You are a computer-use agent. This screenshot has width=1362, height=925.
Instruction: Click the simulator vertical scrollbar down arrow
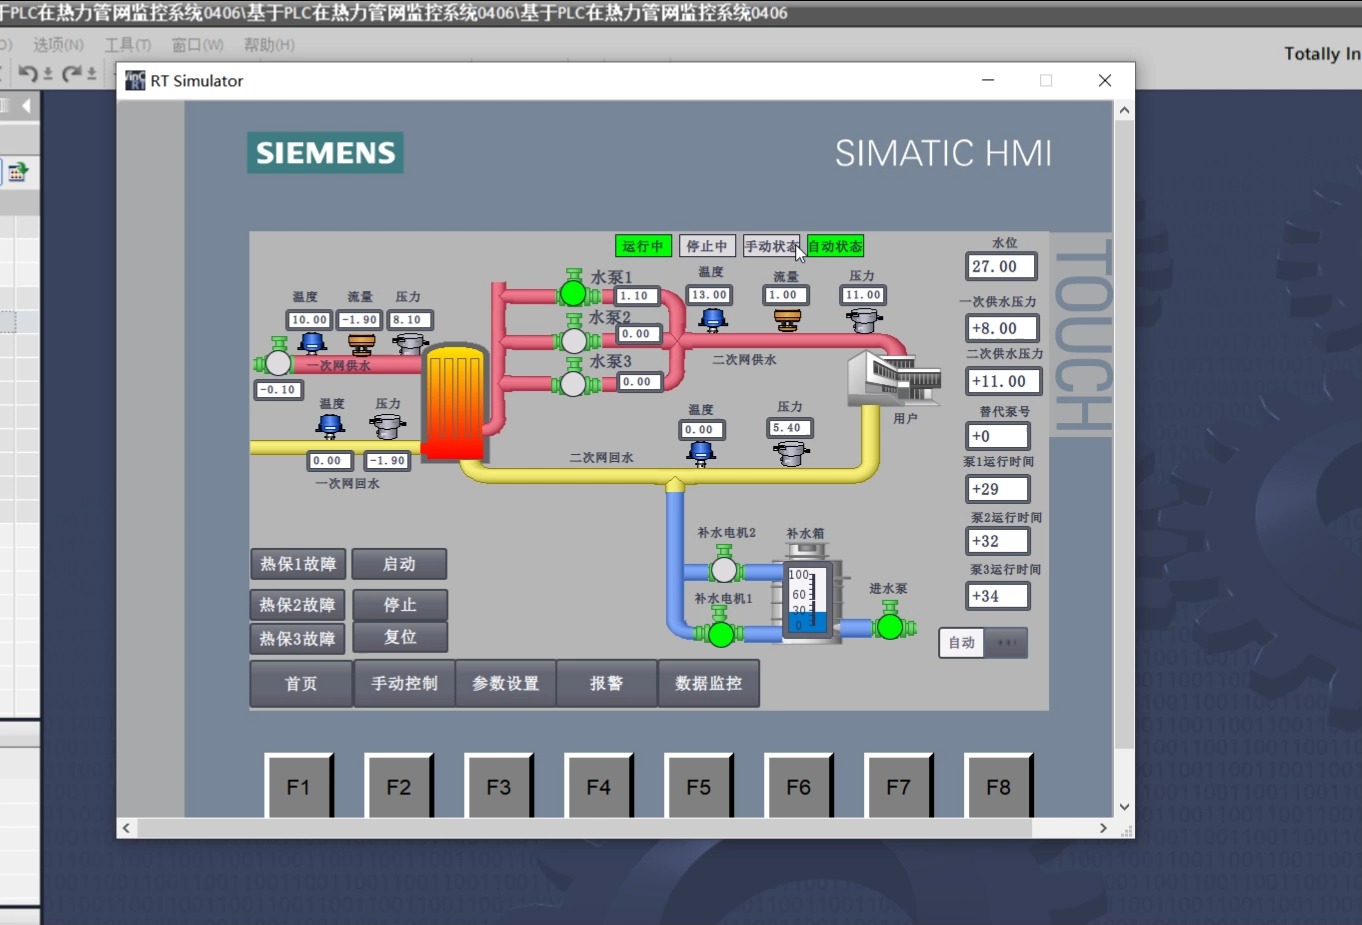tap(1124, 807)
